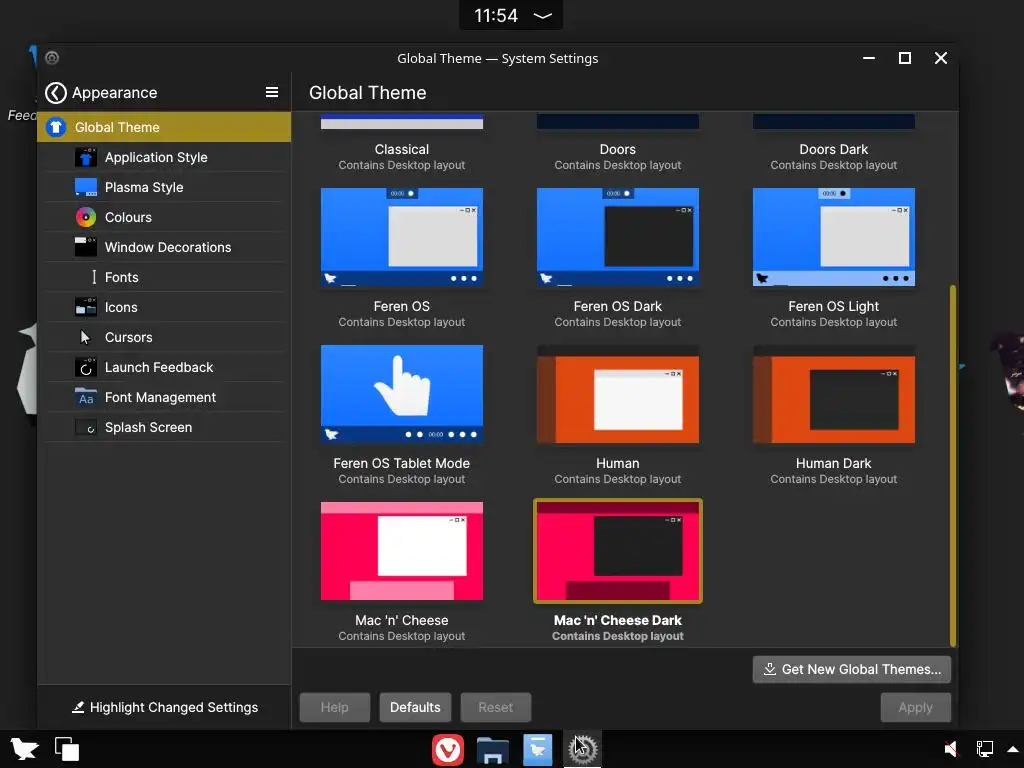Select the Feren OS Light theme thumbnail
Image resolution: width=1024 pixels, height=768 pixels.
coord(834,237)
